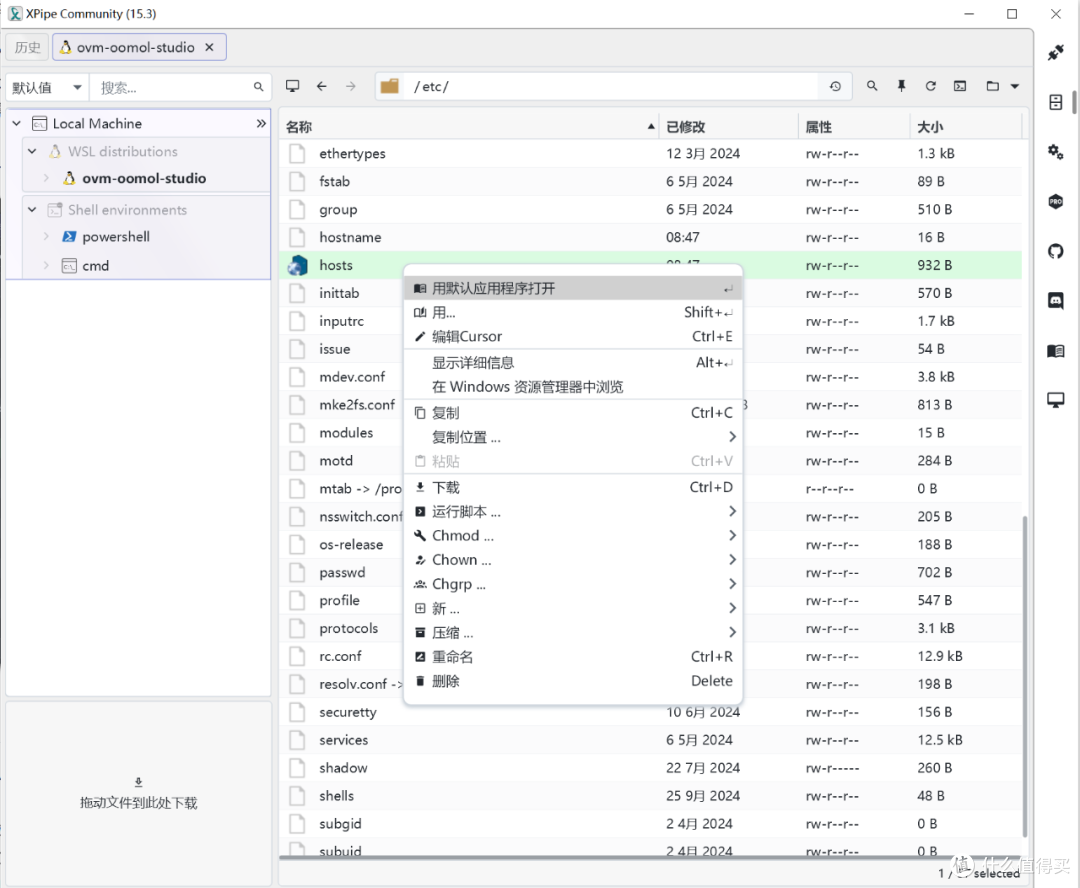This screenshot has width=1080, height=888.
Task: Click the penguin icon of ovm-oomol-studio tree entry
Action: tap(69, 178)
